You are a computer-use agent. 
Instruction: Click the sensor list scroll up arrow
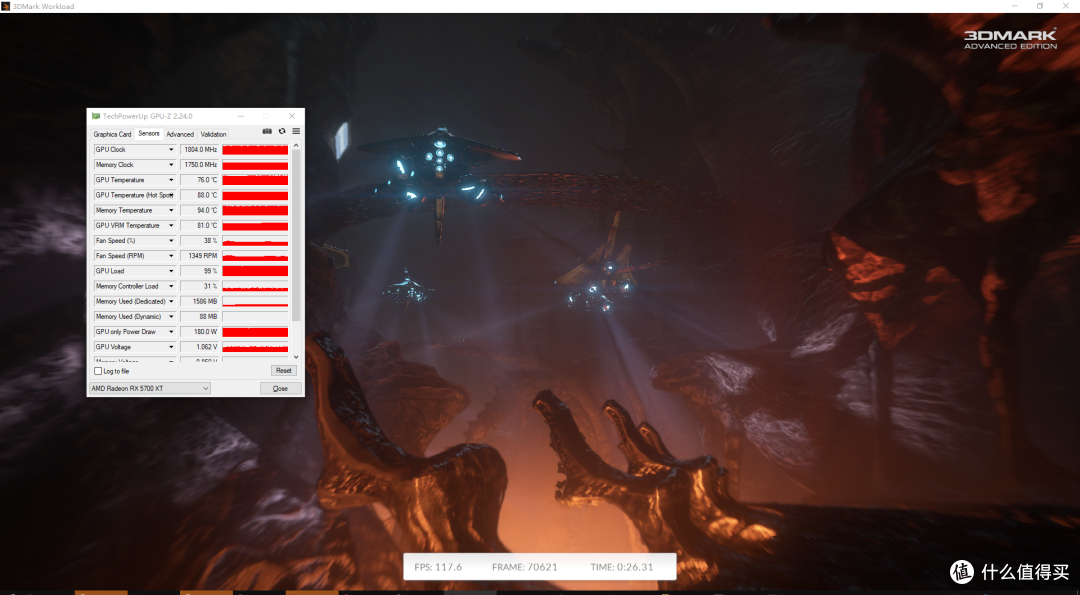click(x=296, y=145)
